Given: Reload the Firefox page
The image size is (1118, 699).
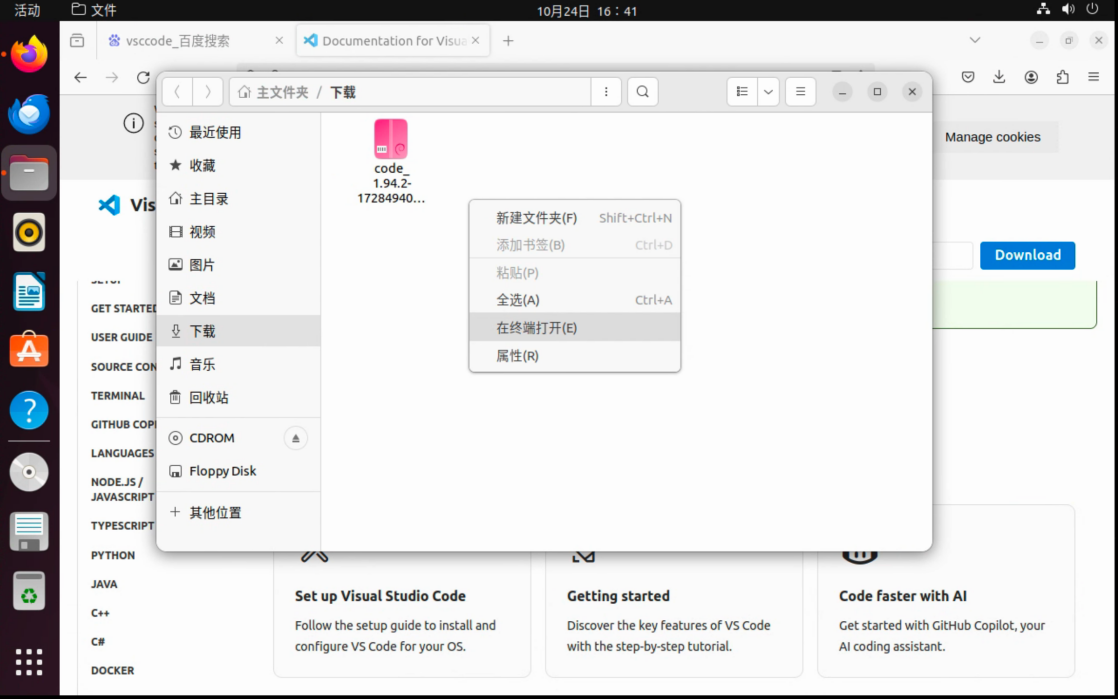Looking at the screenshot, I should (x=143, y=77).
